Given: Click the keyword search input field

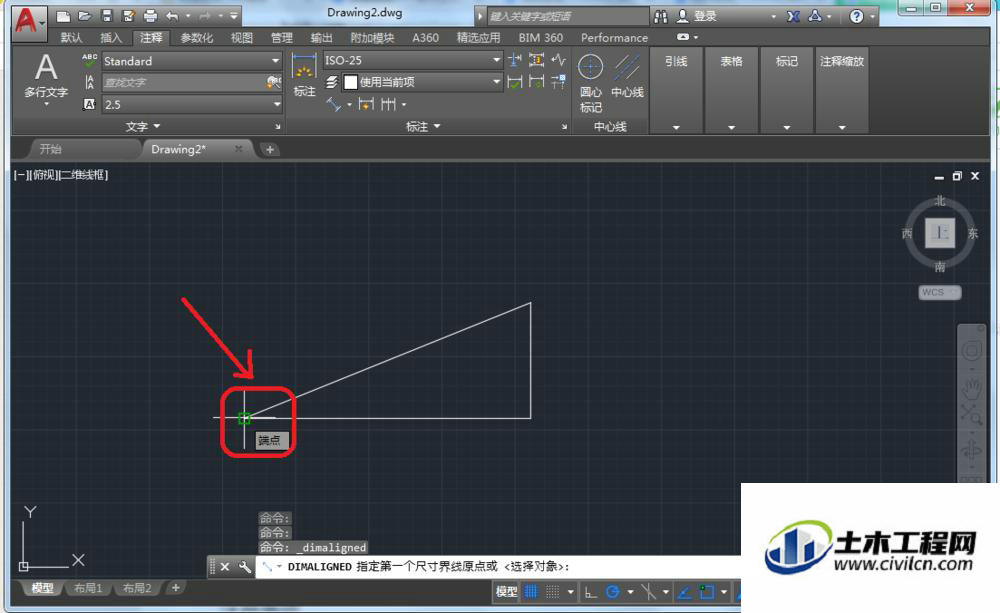Looking at the screenshot, I should pyautogui.click(x=566, y=17).
